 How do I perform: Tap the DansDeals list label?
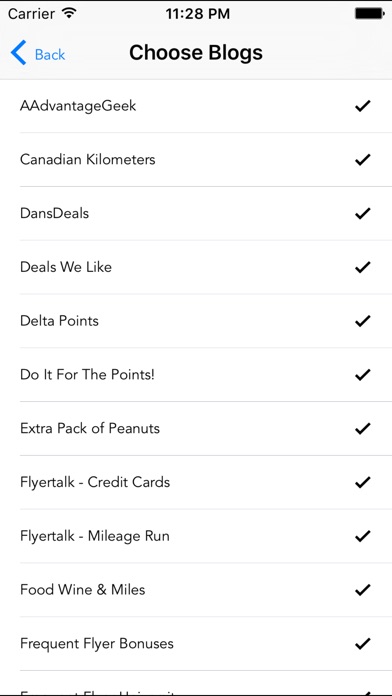pos(54,213)
